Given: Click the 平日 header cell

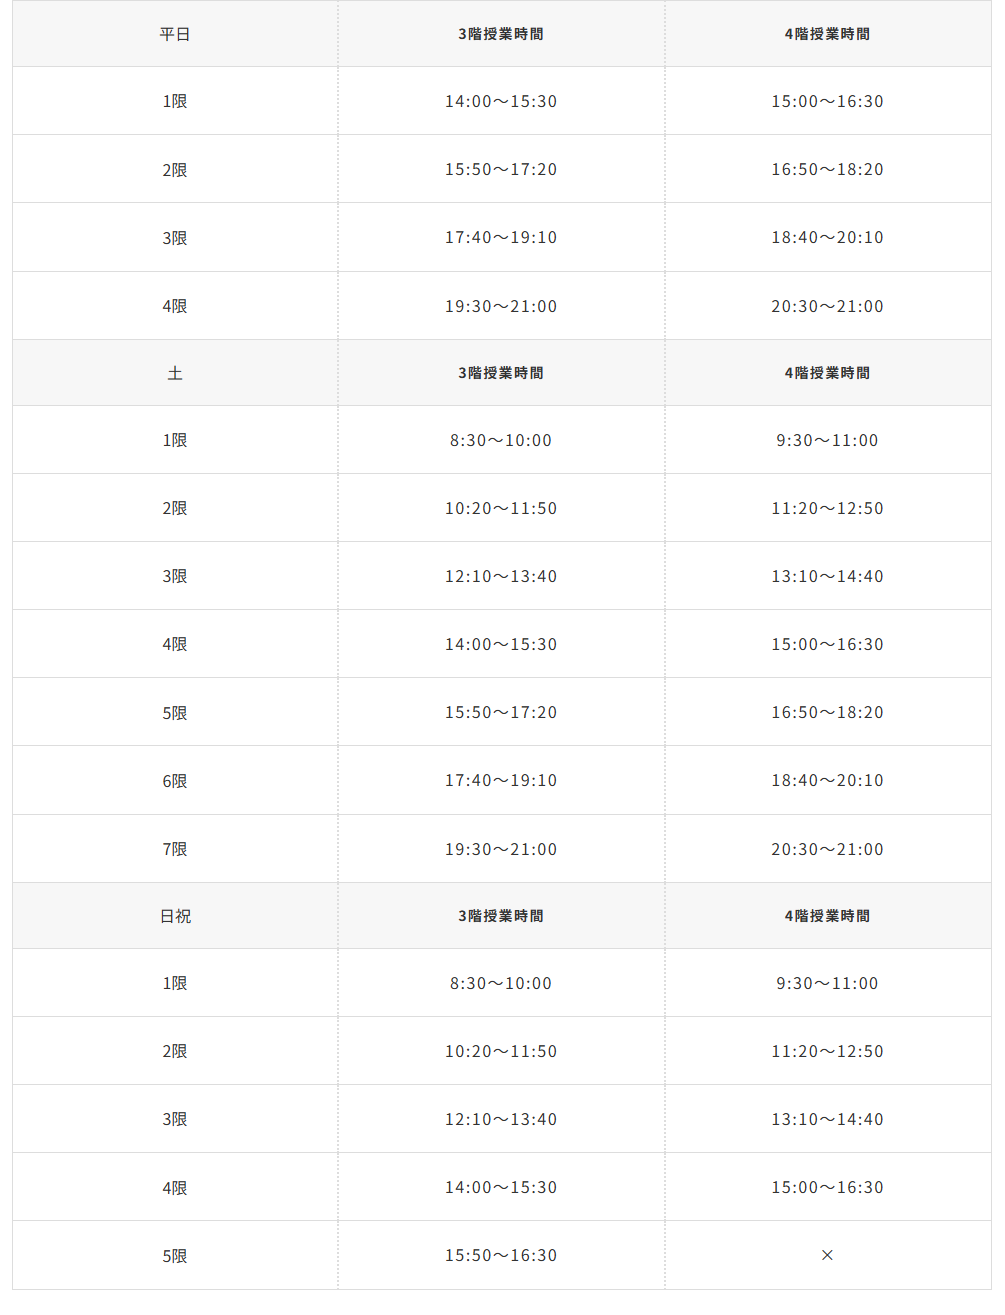Looking at the screenshot, I should 175,34.
